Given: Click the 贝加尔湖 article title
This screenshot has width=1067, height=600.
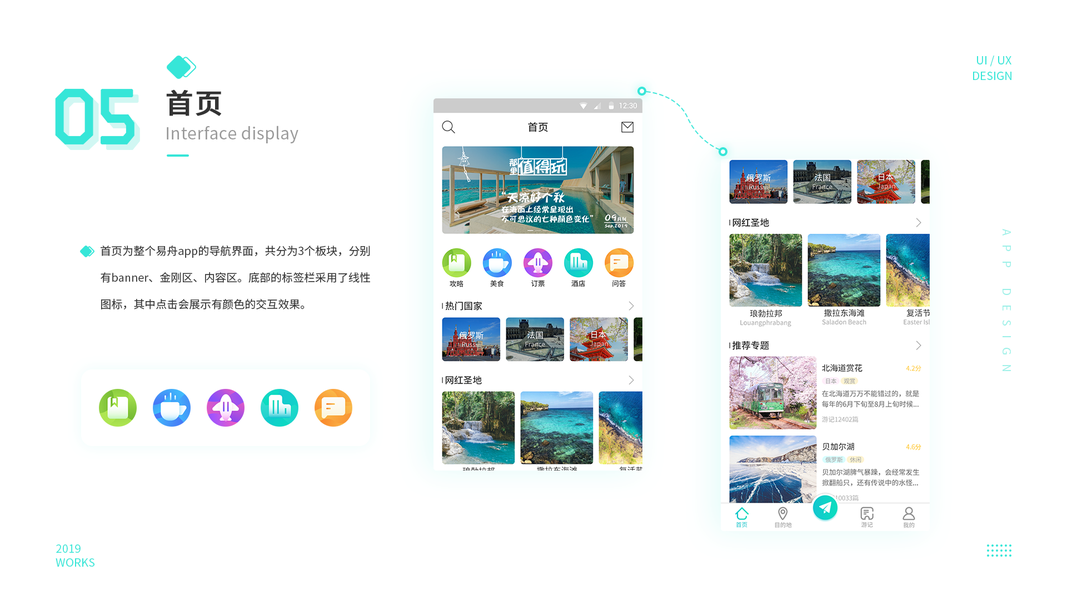Looking at the screenshot, I should click(x=838, y=447).
